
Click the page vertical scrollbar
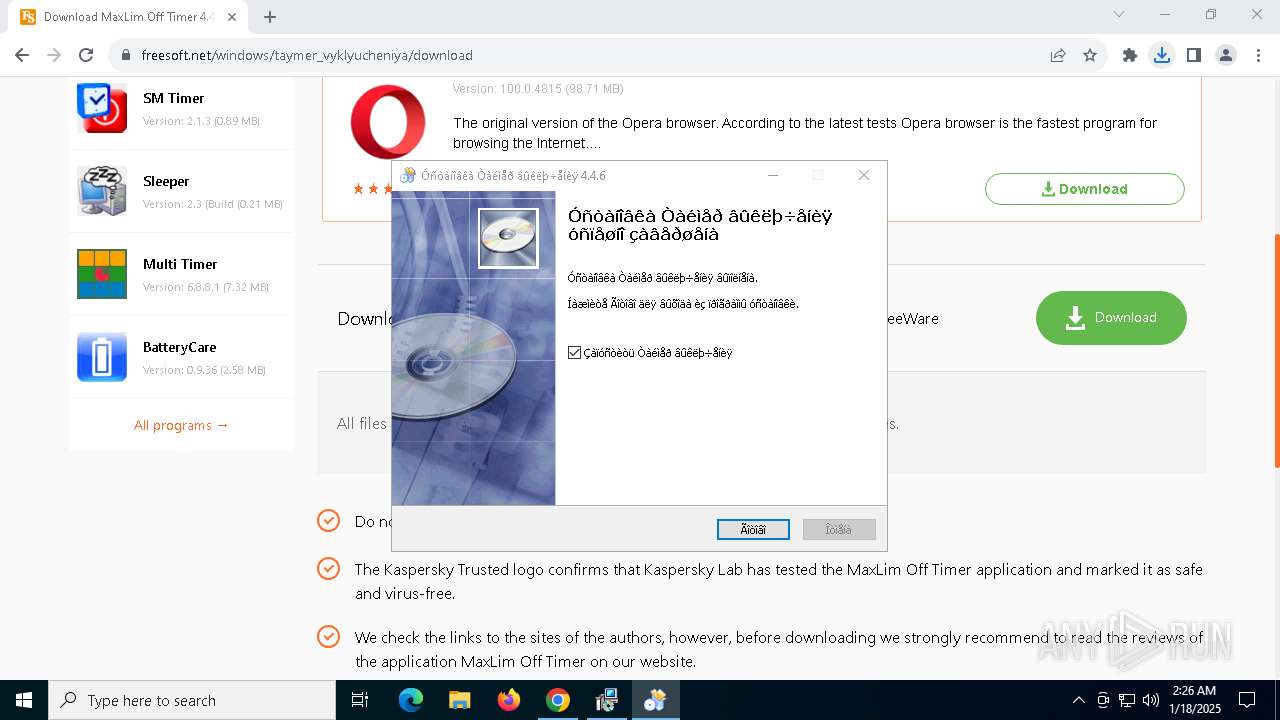[1275, 350]
